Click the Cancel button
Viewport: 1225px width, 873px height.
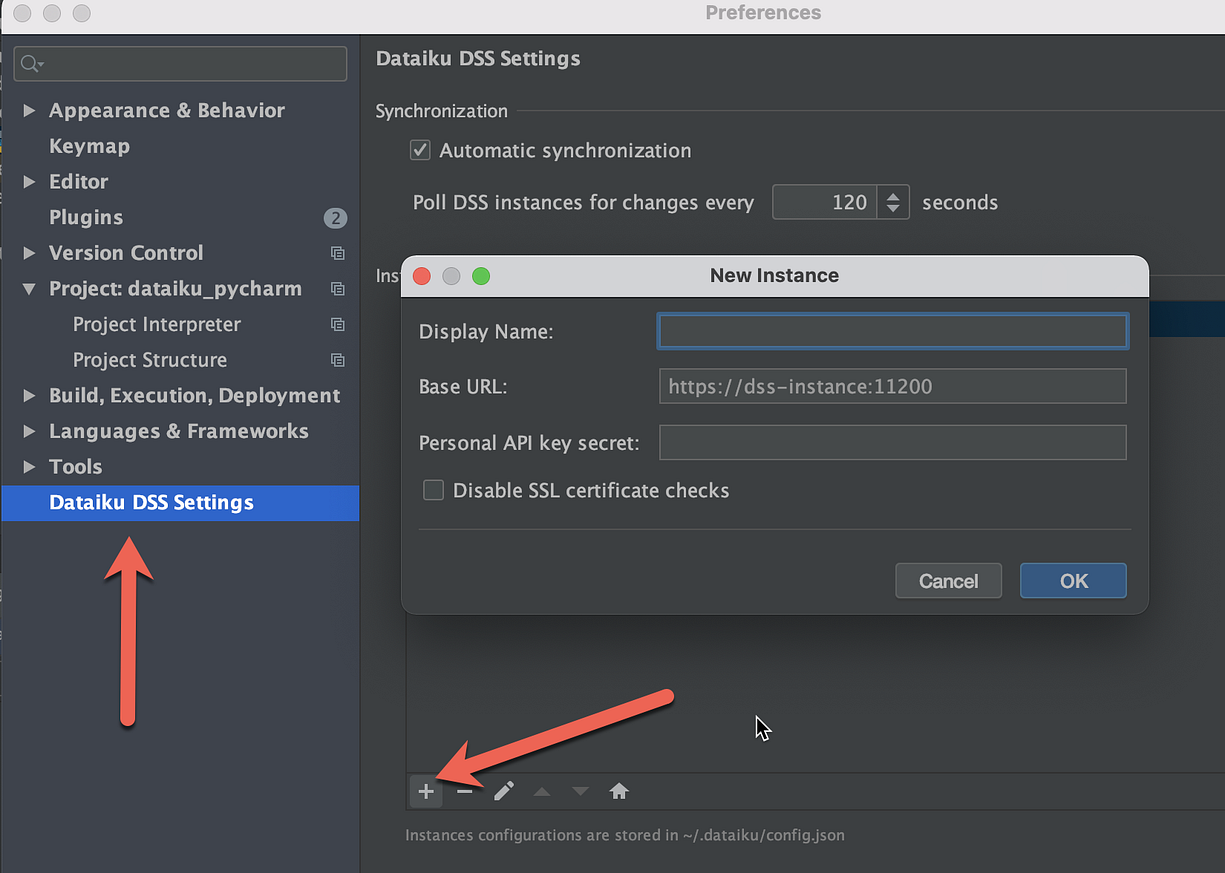[x=947, y=580]
